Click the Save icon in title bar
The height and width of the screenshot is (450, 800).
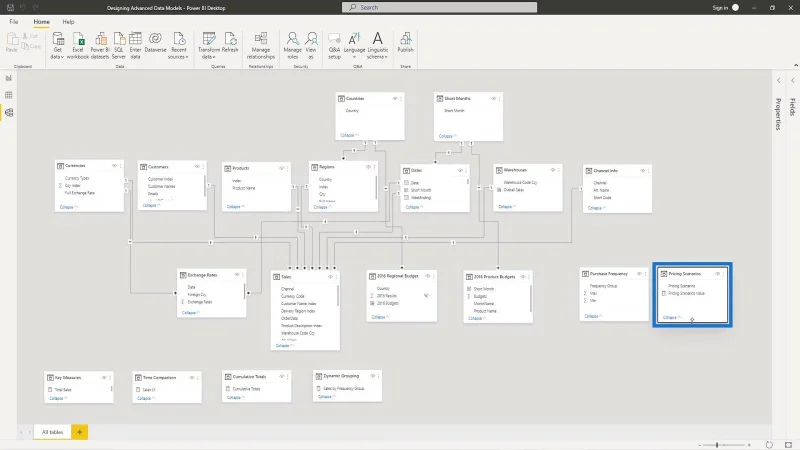(x=10, y=8)
